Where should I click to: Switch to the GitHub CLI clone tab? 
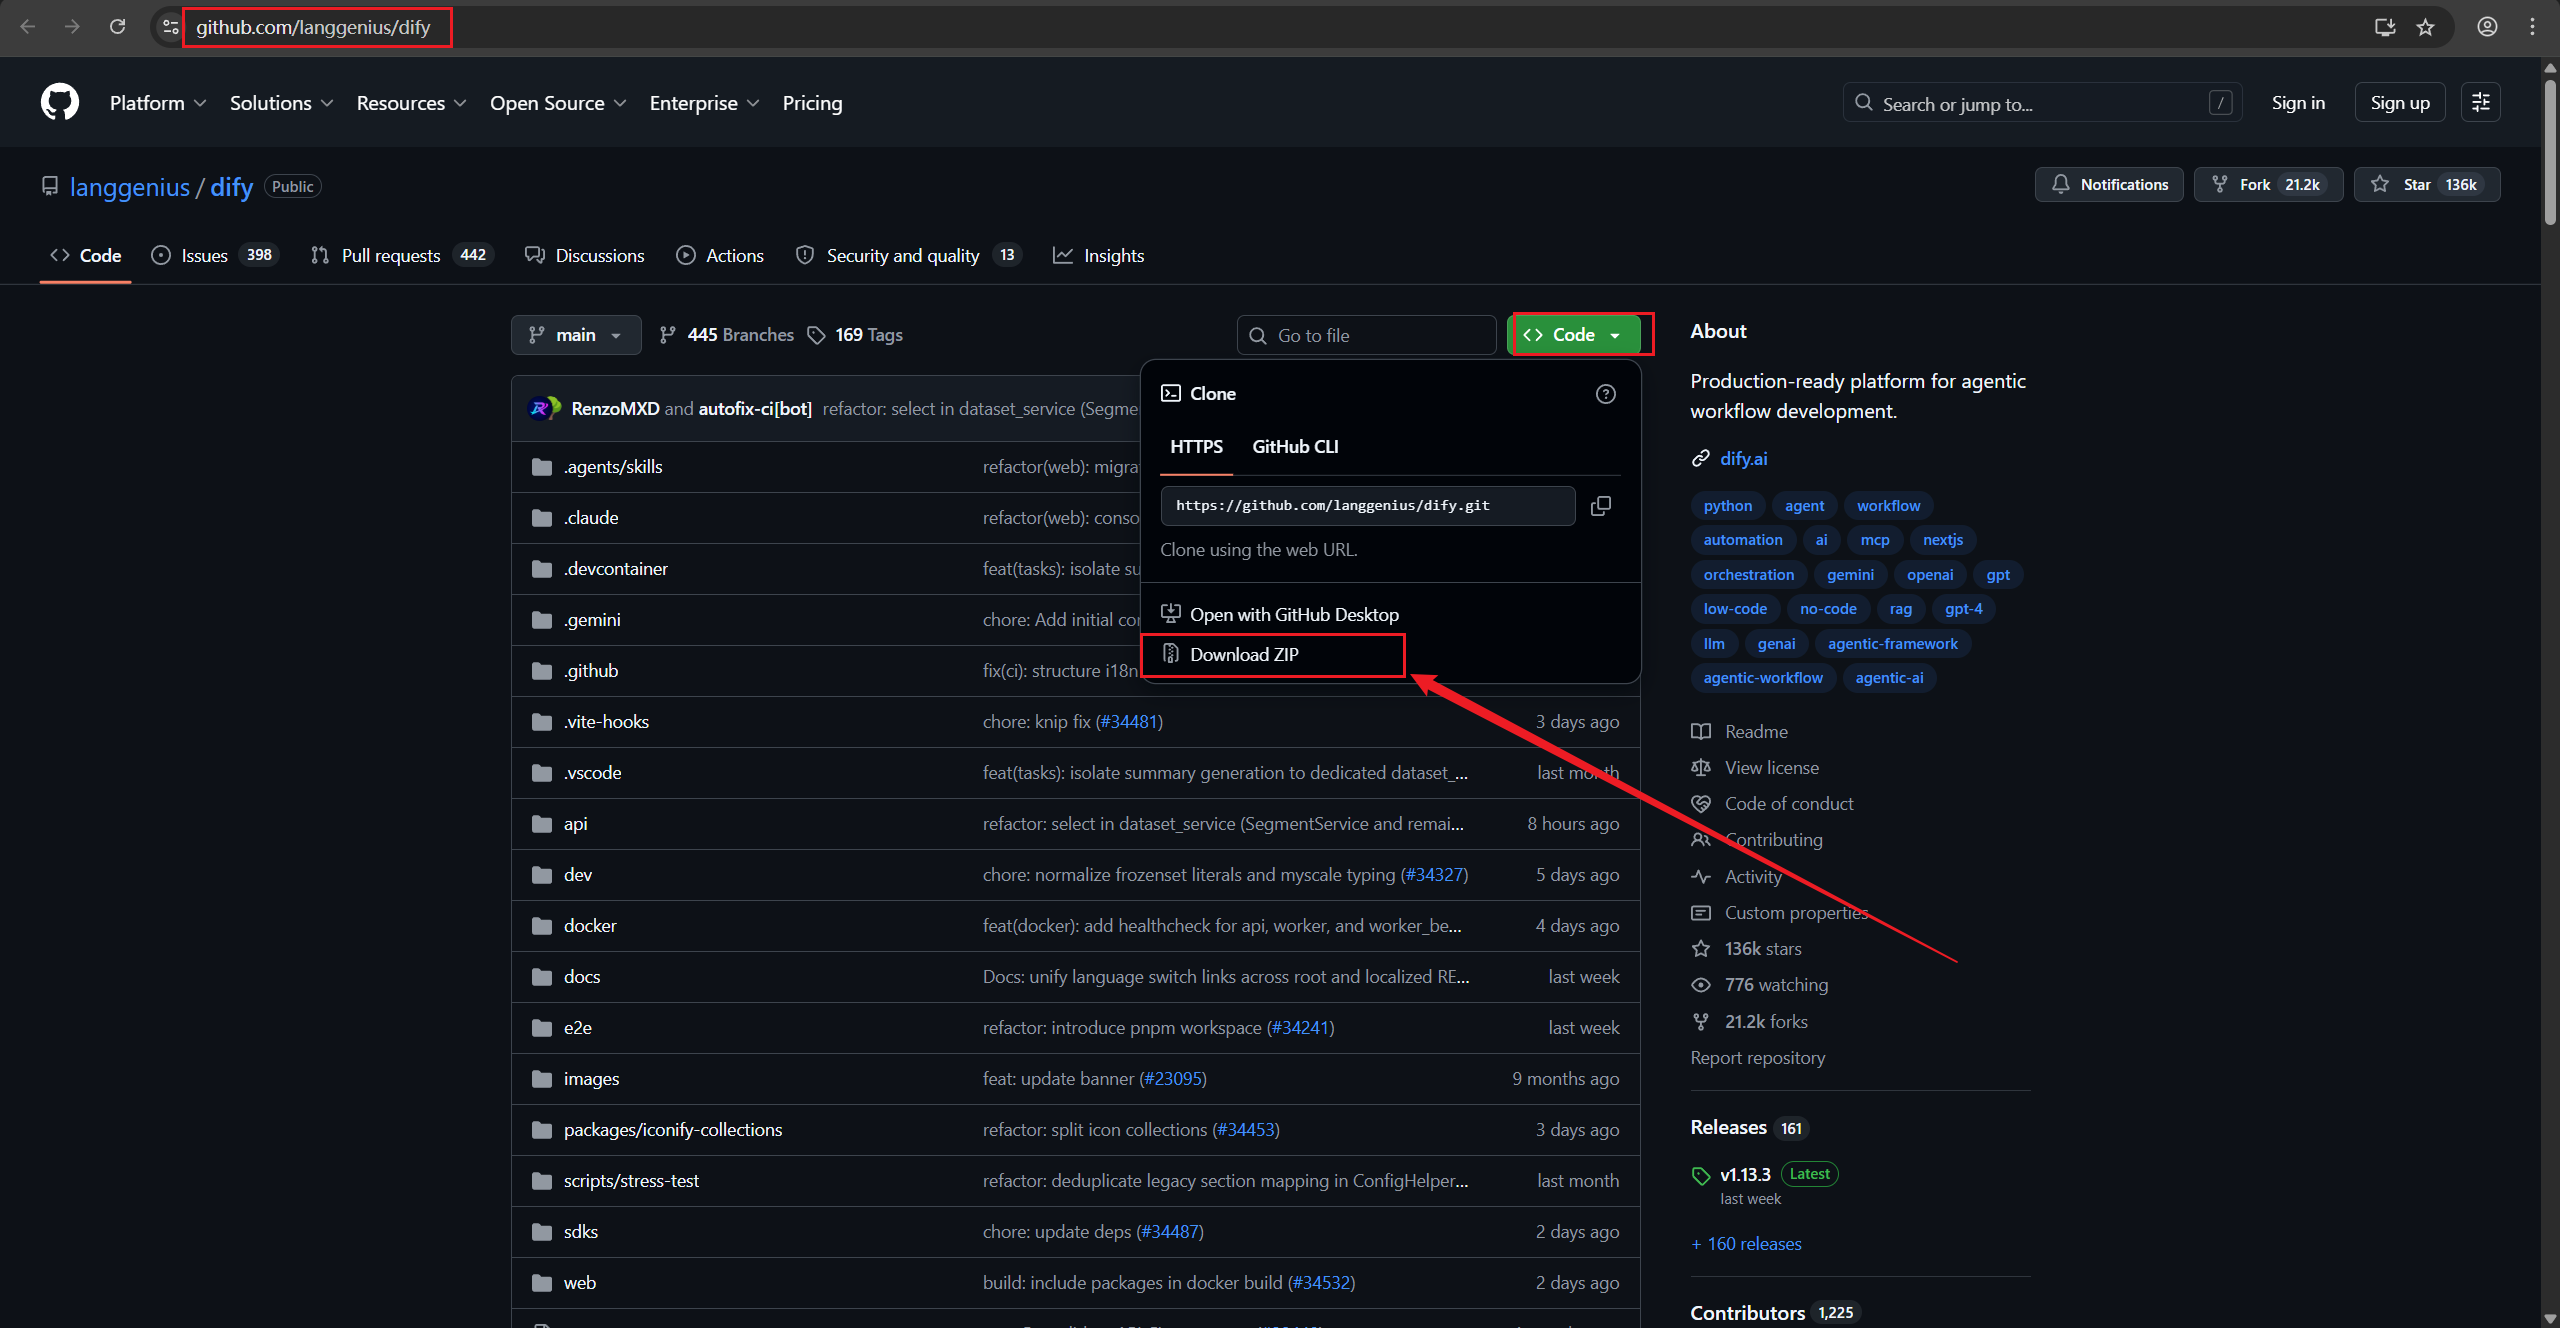click(x=1294, y=447)
